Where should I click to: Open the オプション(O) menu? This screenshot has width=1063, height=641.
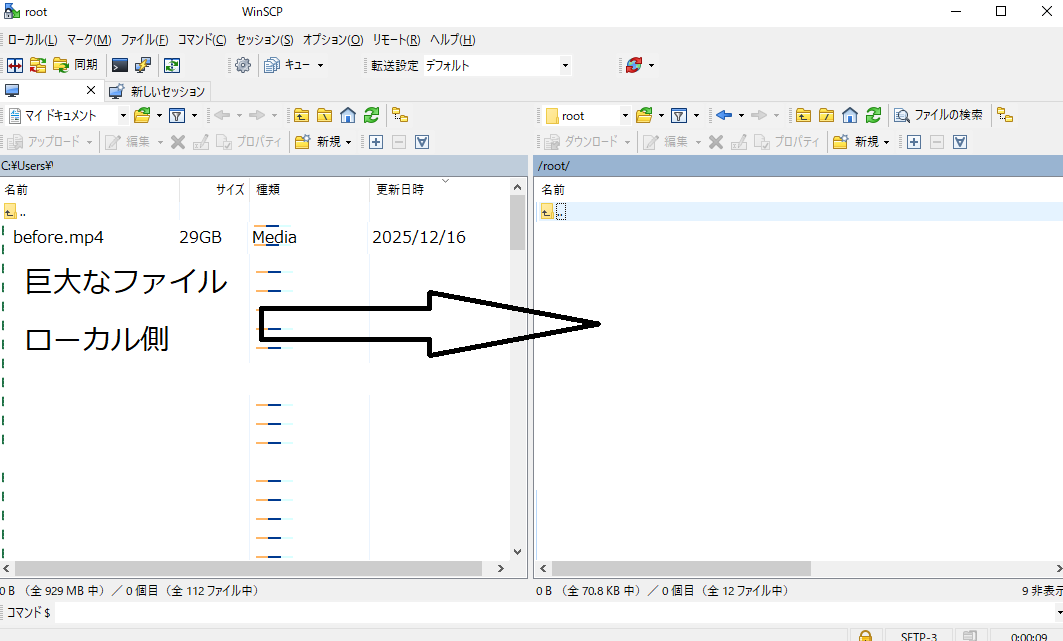(x=333, y=40)
